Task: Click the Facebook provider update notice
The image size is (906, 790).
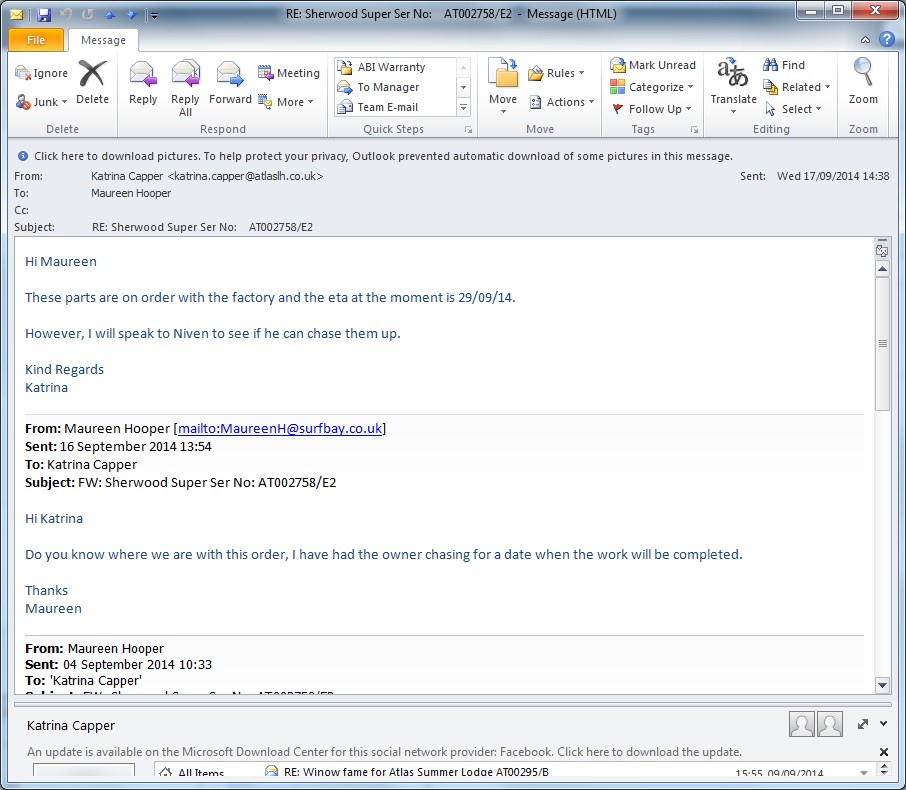Action: (x=384, y=752)
